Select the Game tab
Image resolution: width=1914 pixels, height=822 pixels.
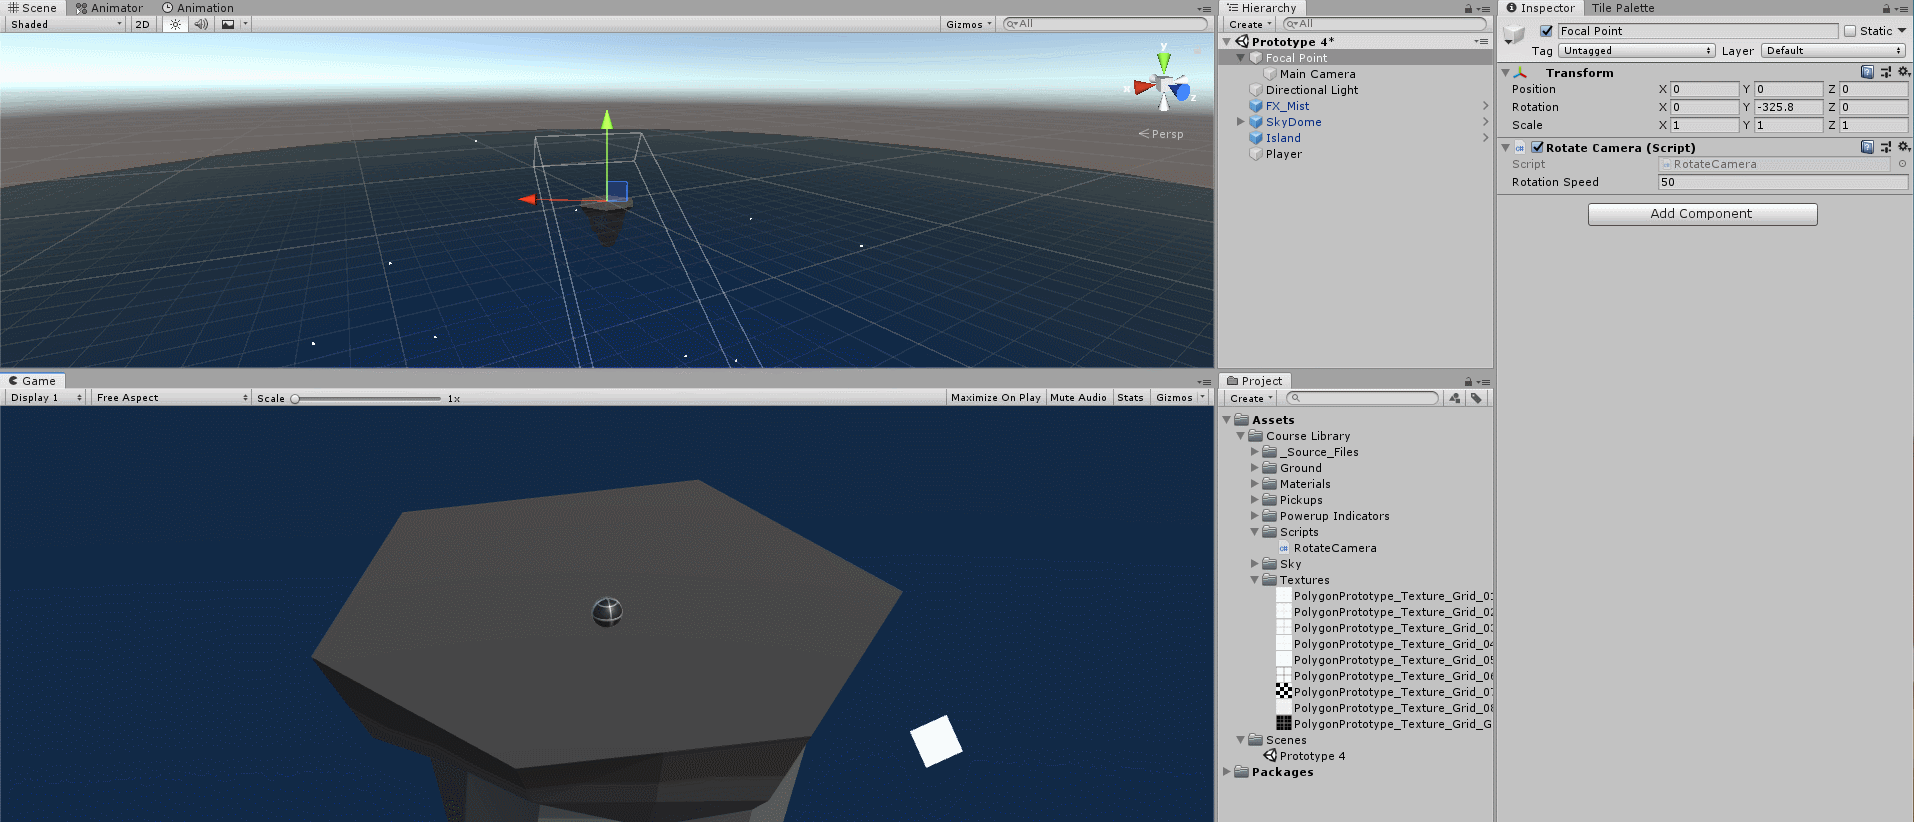(32, 381)
